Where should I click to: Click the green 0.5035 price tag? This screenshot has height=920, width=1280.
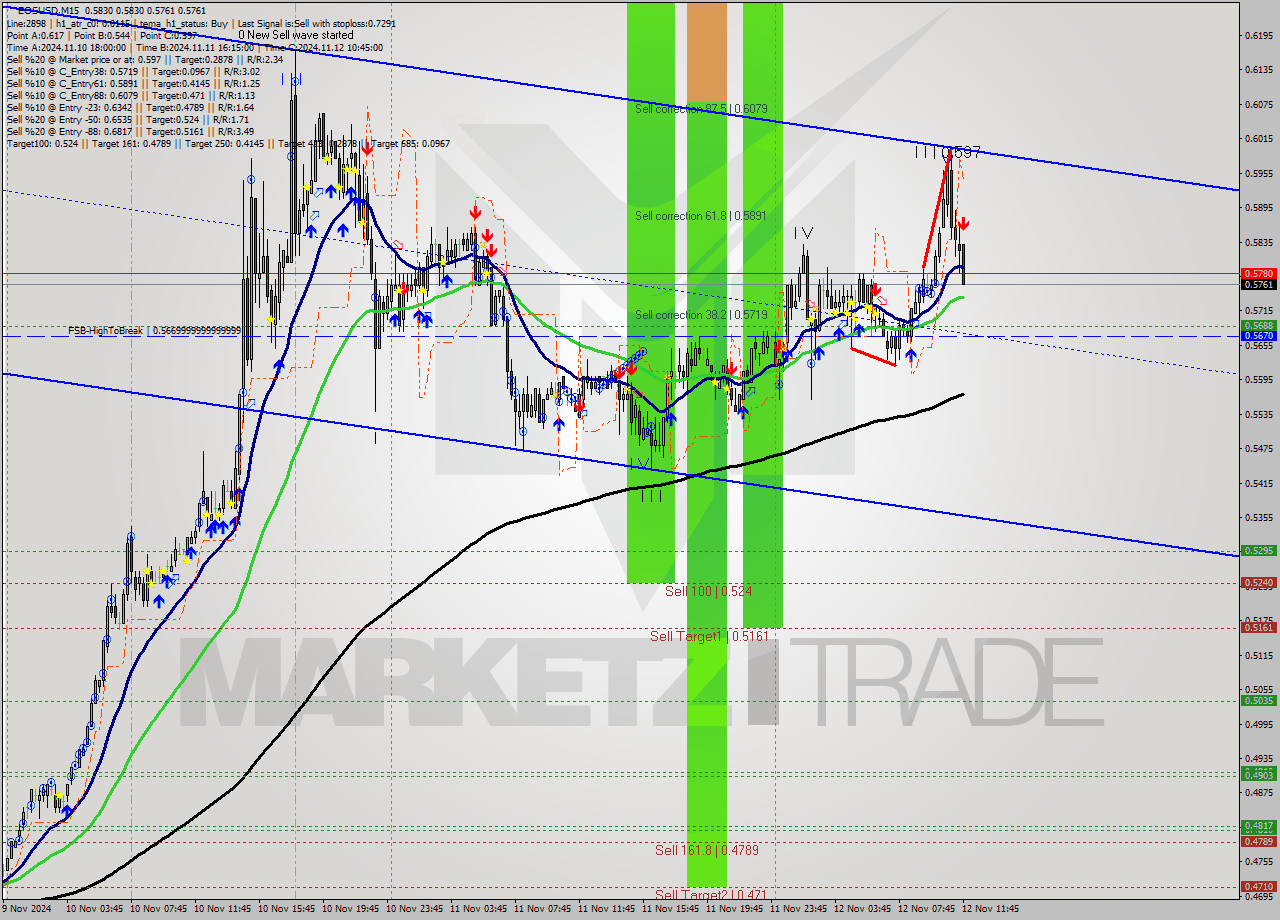[1257, 700]
